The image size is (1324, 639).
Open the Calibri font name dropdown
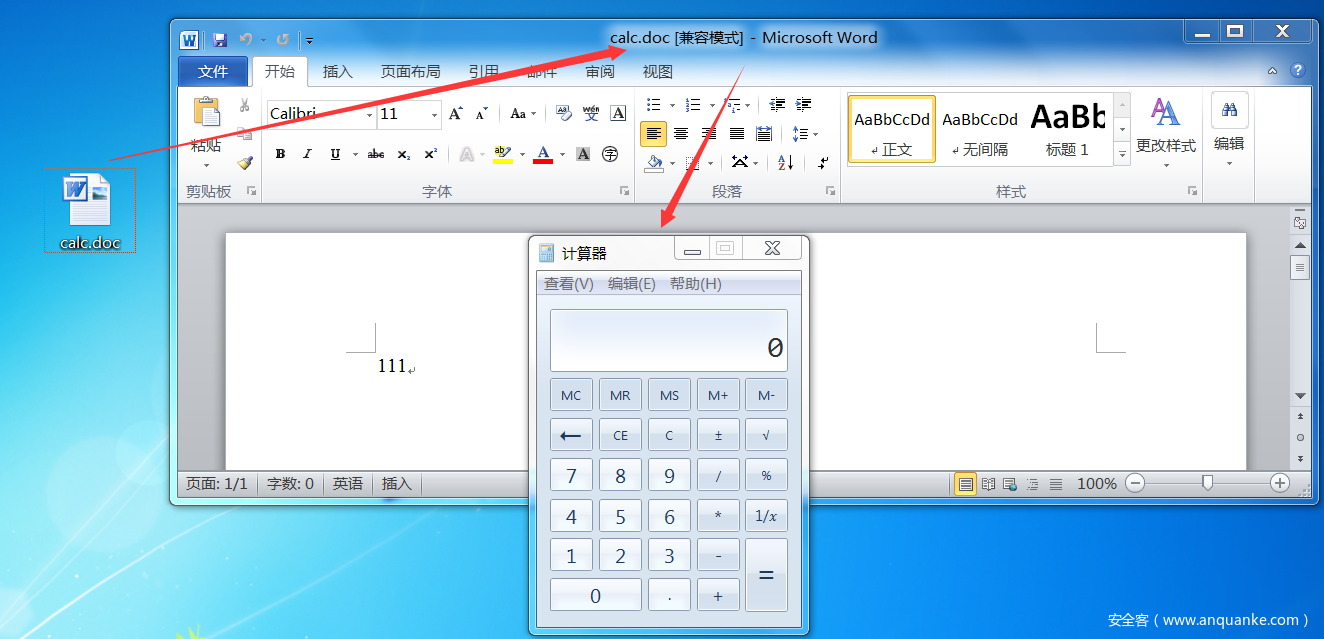[369, 115]
